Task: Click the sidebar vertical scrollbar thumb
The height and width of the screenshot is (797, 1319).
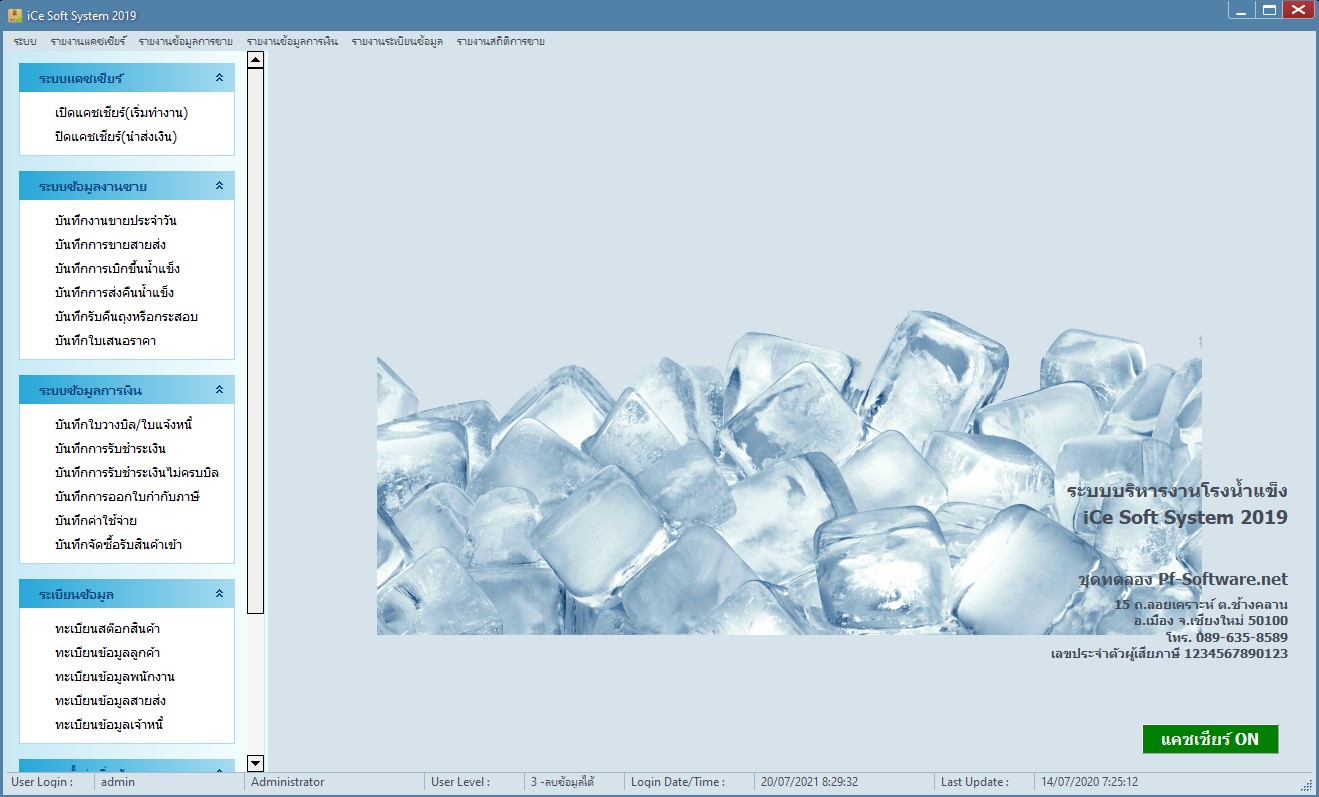Action: pos(255,341)
